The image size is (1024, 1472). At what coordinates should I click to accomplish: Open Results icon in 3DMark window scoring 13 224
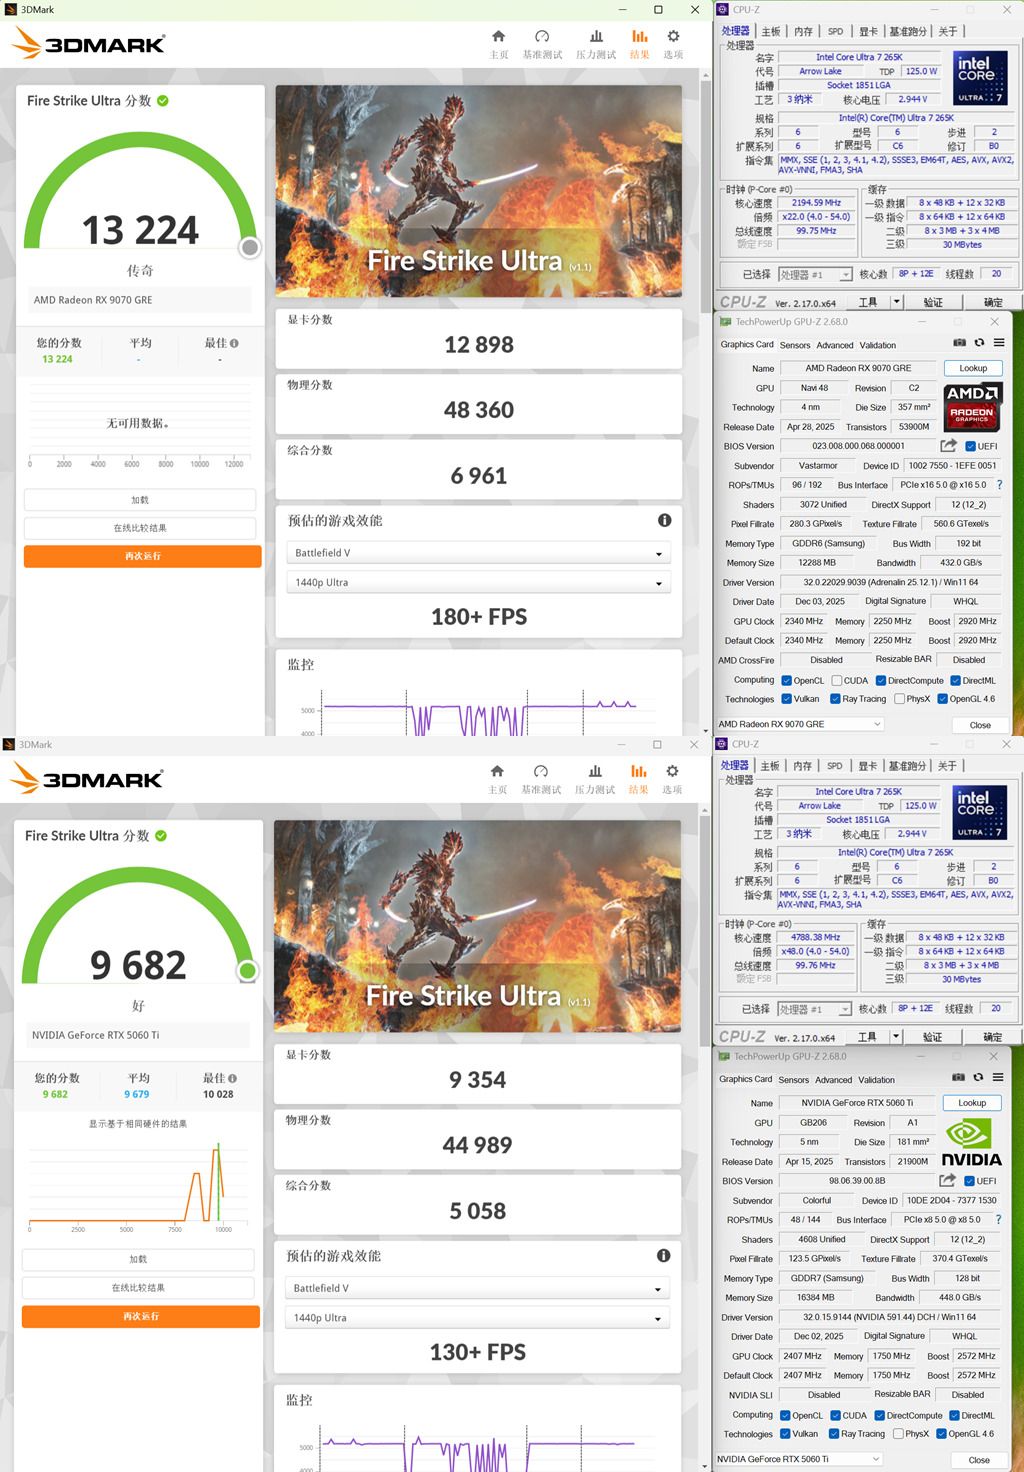pos(639,37)
